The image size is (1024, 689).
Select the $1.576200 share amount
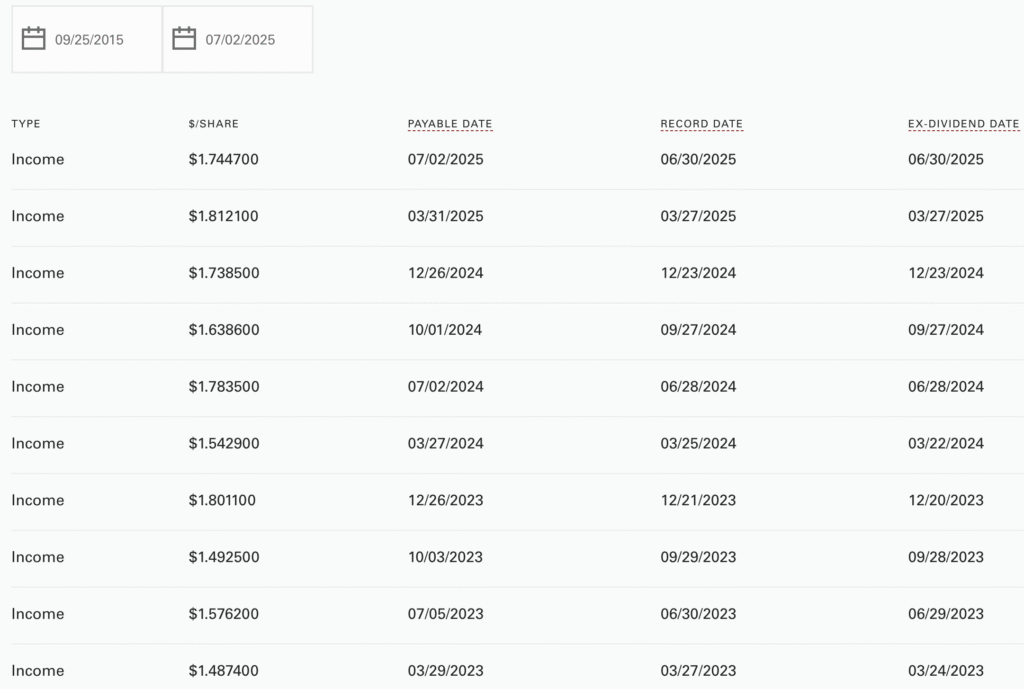[x=223, y=614]
